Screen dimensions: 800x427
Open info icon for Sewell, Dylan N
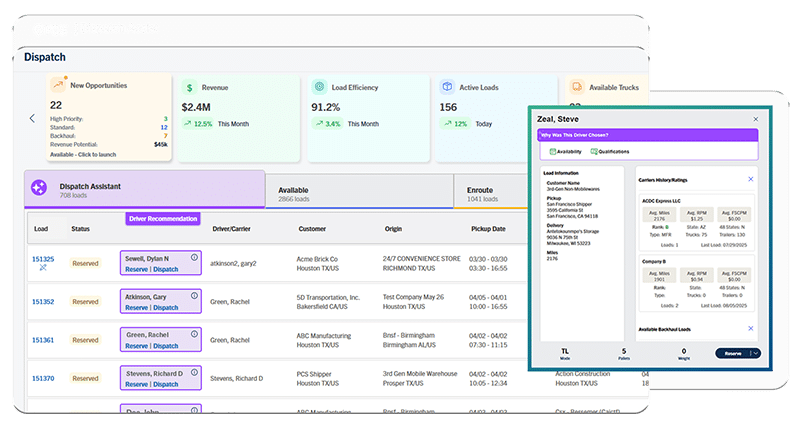(x=194, y=258)
